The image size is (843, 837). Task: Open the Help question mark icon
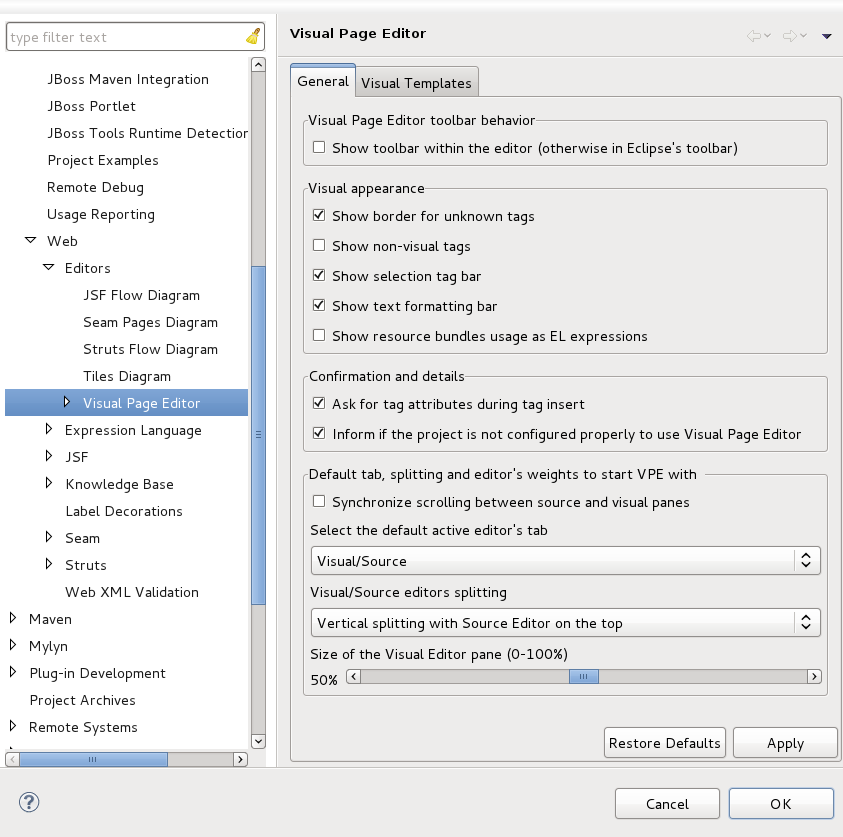(x=29, y=802)
